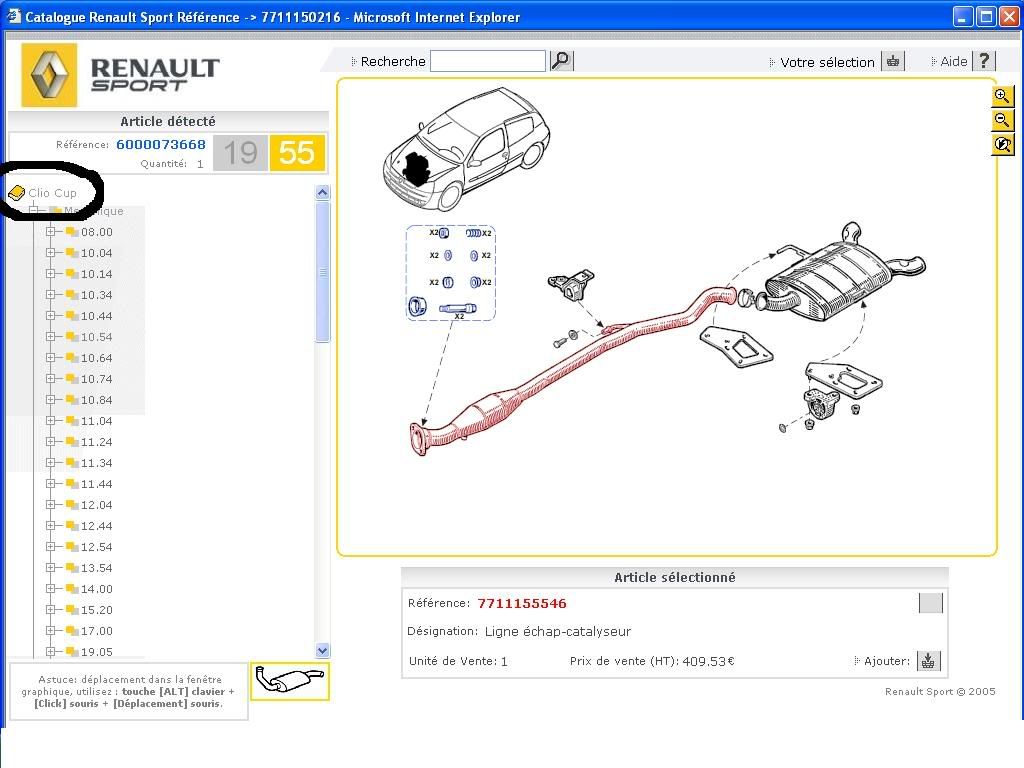Click the 'Article détecté' header

coord(168,121)
